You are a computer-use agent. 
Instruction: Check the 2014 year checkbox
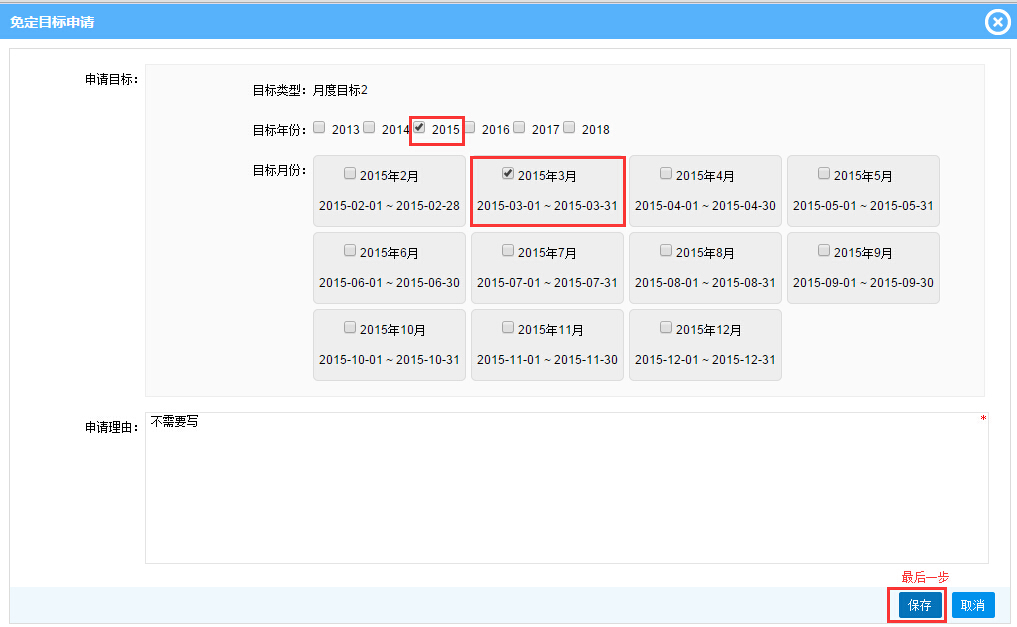(369, 127)
